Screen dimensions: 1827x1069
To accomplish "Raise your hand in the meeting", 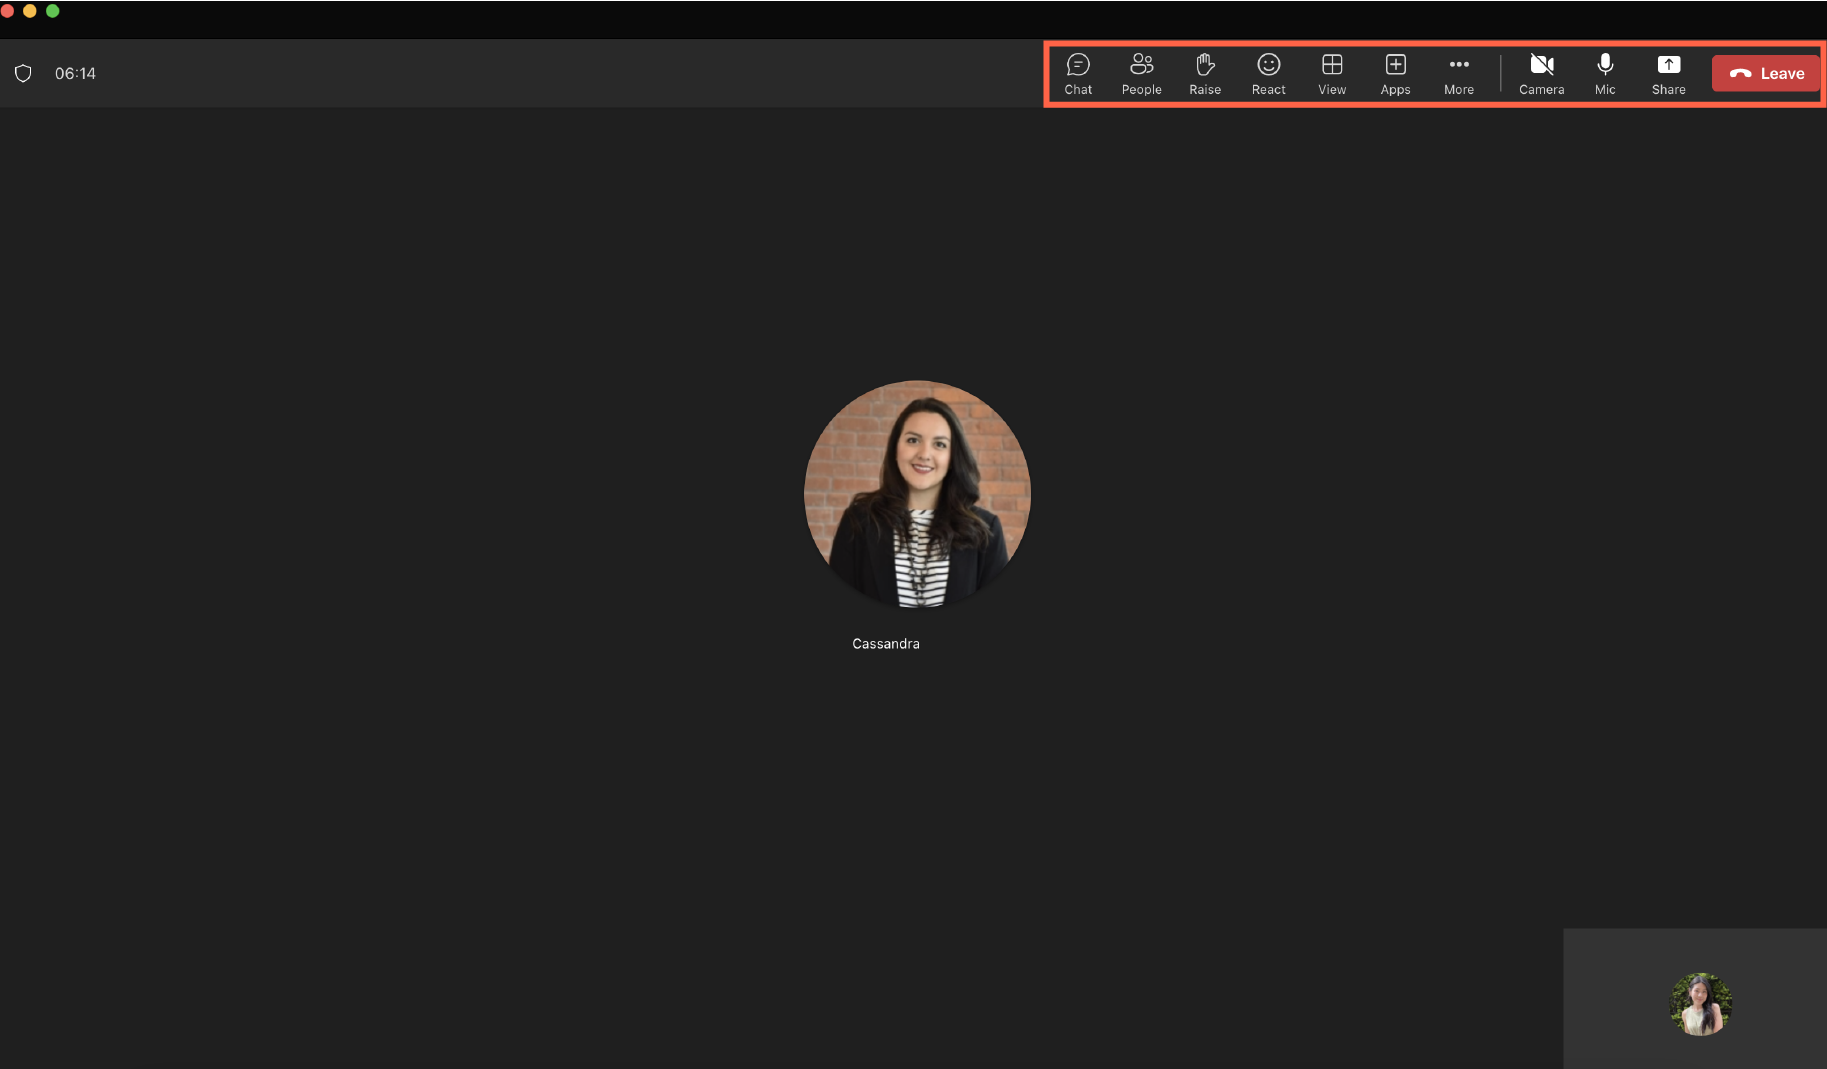I will click(x=1204, y=73).
